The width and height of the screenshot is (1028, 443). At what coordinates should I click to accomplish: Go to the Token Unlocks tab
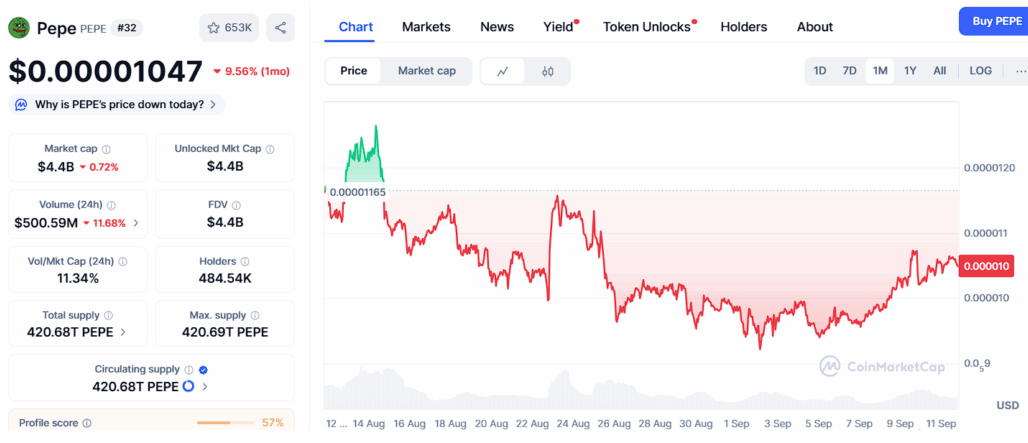(x=646, y=27)
